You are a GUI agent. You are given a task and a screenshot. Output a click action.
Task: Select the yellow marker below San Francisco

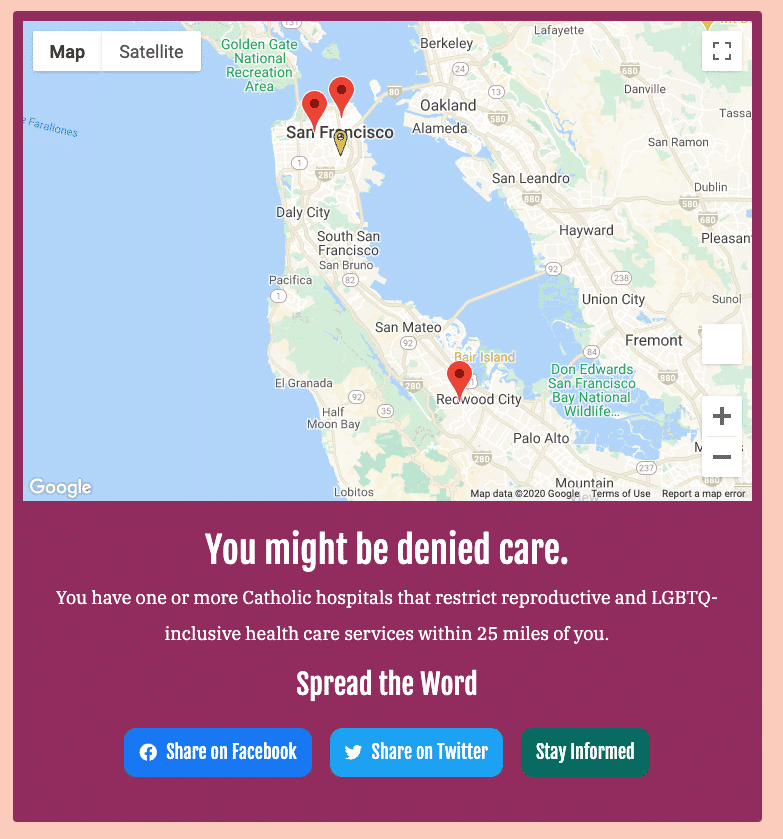[340, 143]
